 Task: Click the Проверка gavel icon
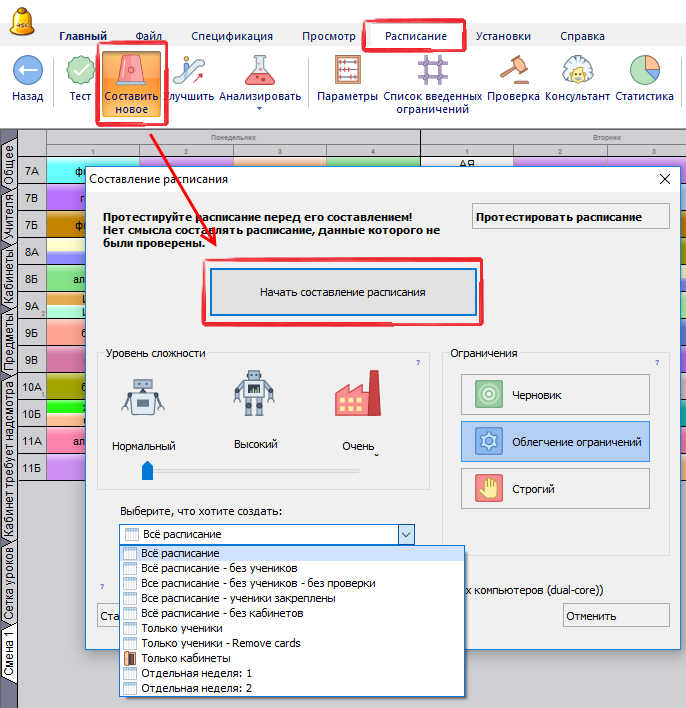coord(513,72)
